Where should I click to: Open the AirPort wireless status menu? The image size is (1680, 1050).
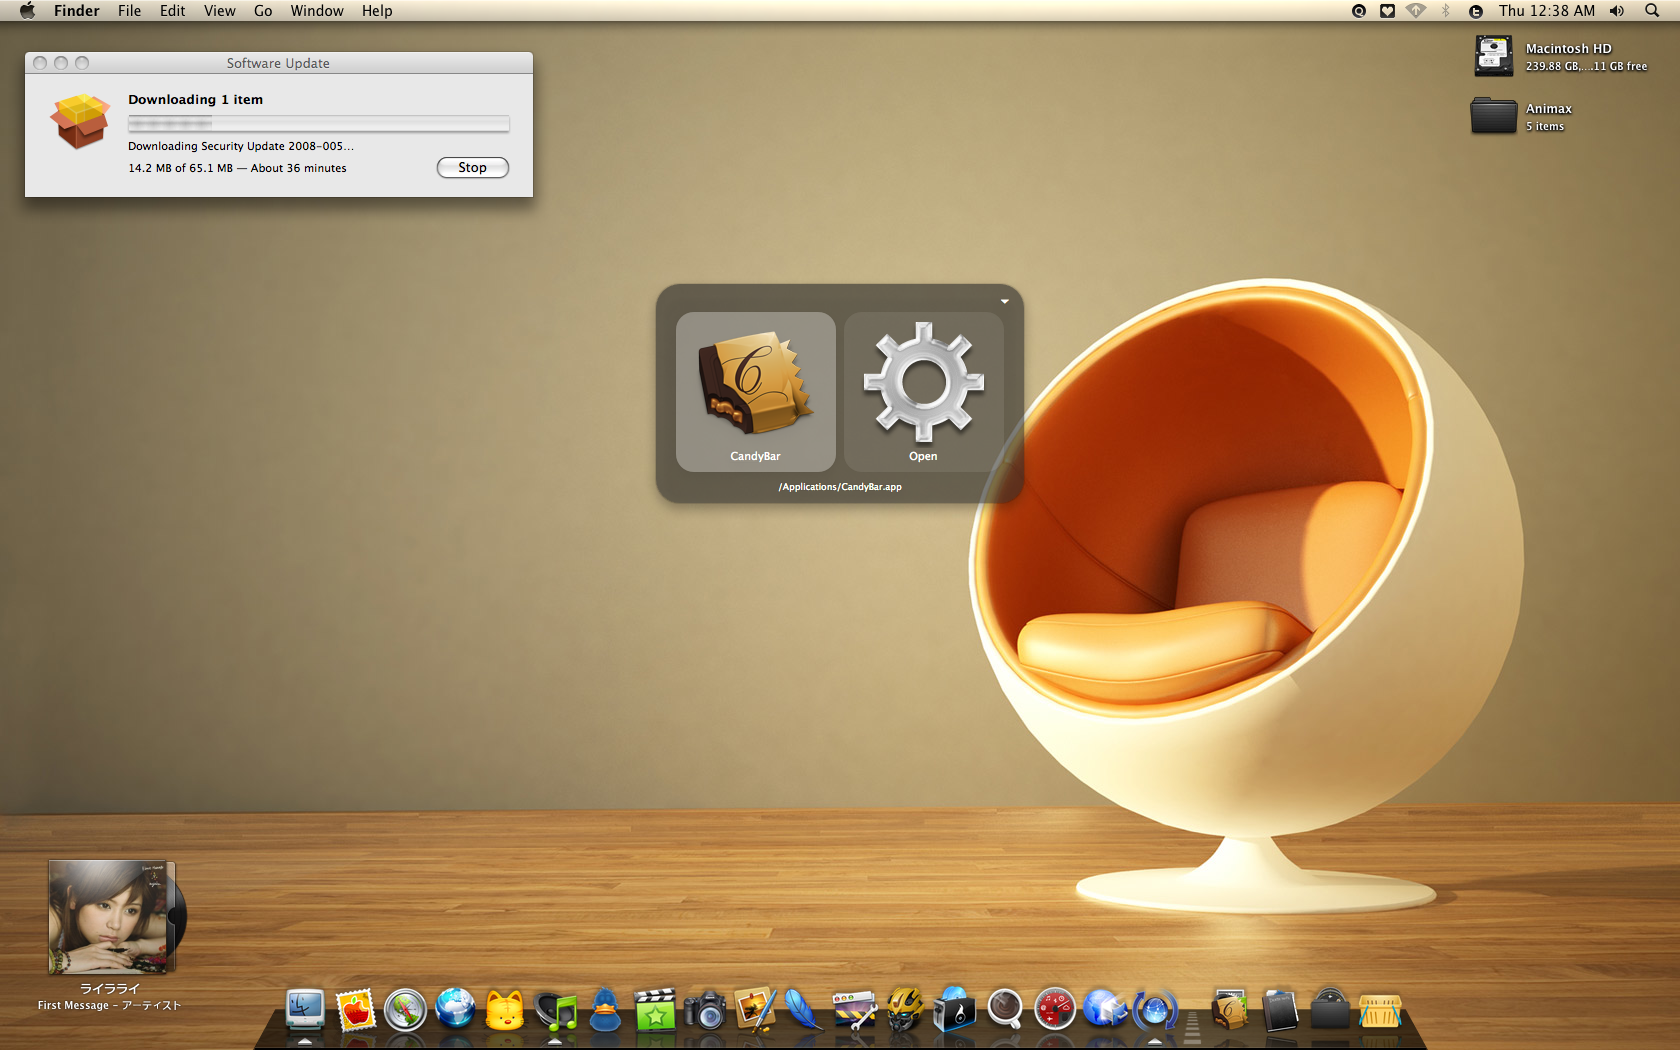pyautogui.click(x=1416, y=11)
